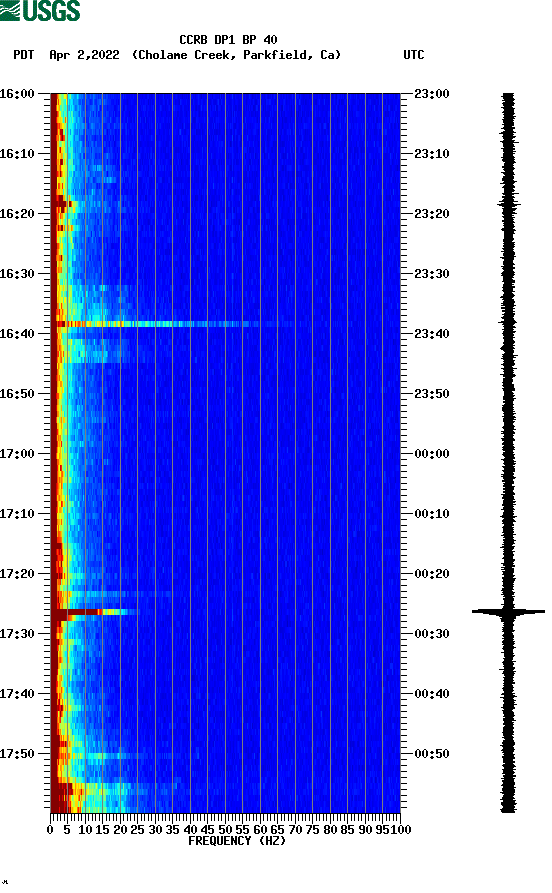The image size is (552, 893).
Task: Click the 'UTC' timezone label
Action: point(414,55)
